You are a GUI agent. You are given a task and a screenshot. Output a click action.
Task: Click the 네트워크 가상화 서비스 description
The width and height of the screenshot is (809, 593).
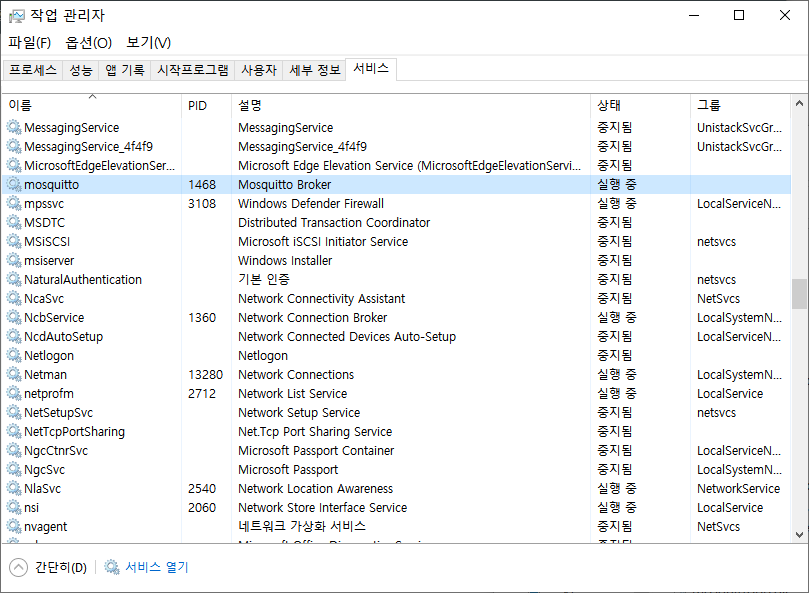(302, 526)
